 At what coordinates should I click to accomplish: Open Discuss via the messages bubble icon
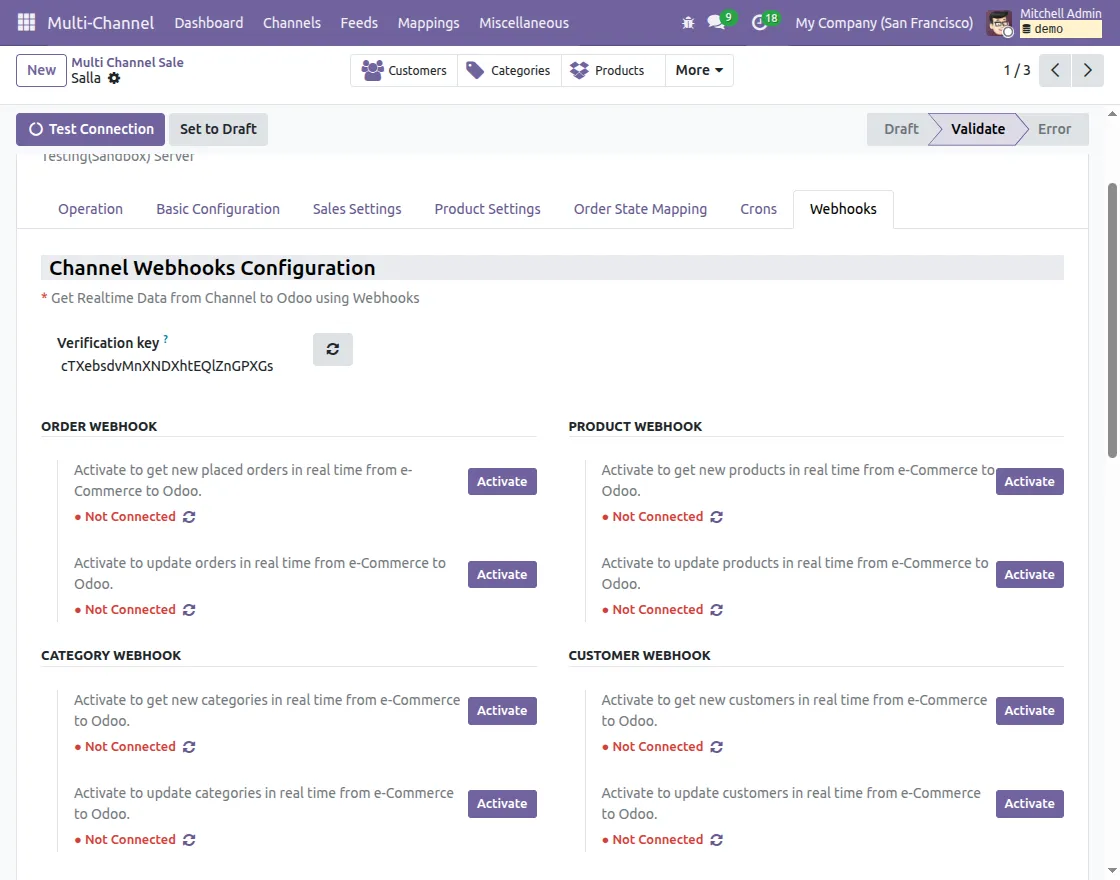722,22
